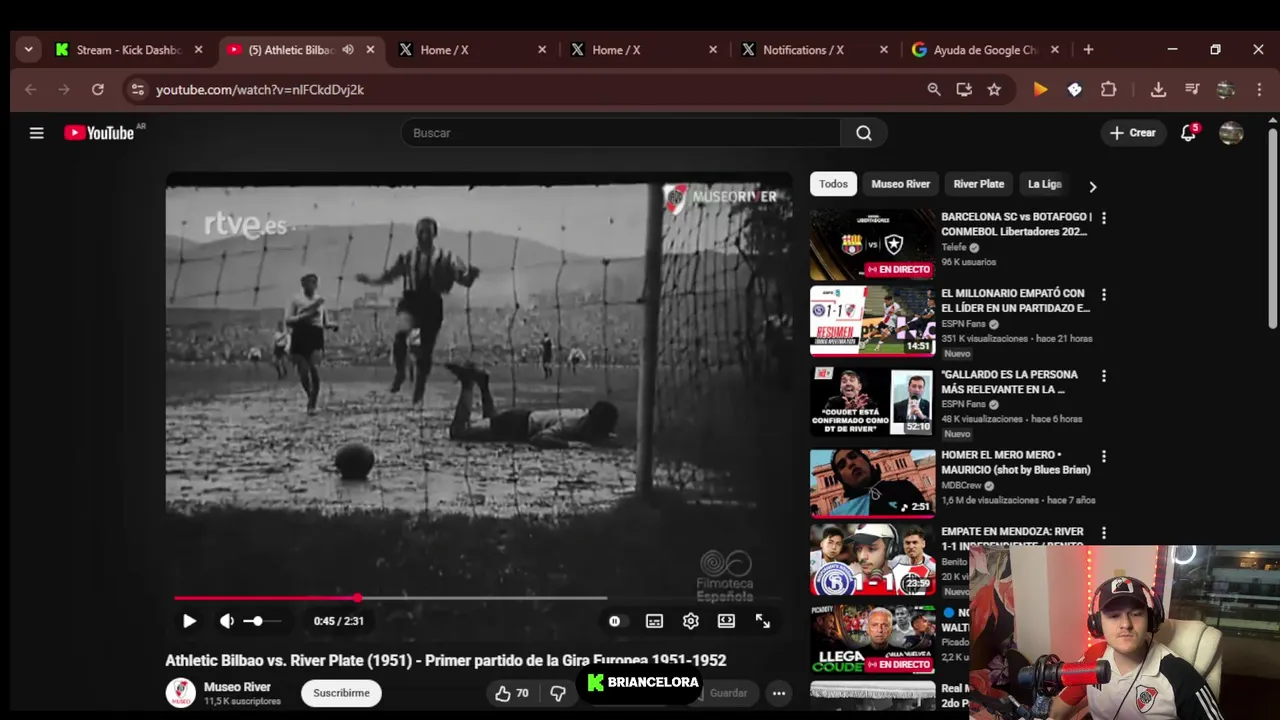Open more actions menu below video
Viewport: 1280px width, 720px height.
tap(779, 693)
